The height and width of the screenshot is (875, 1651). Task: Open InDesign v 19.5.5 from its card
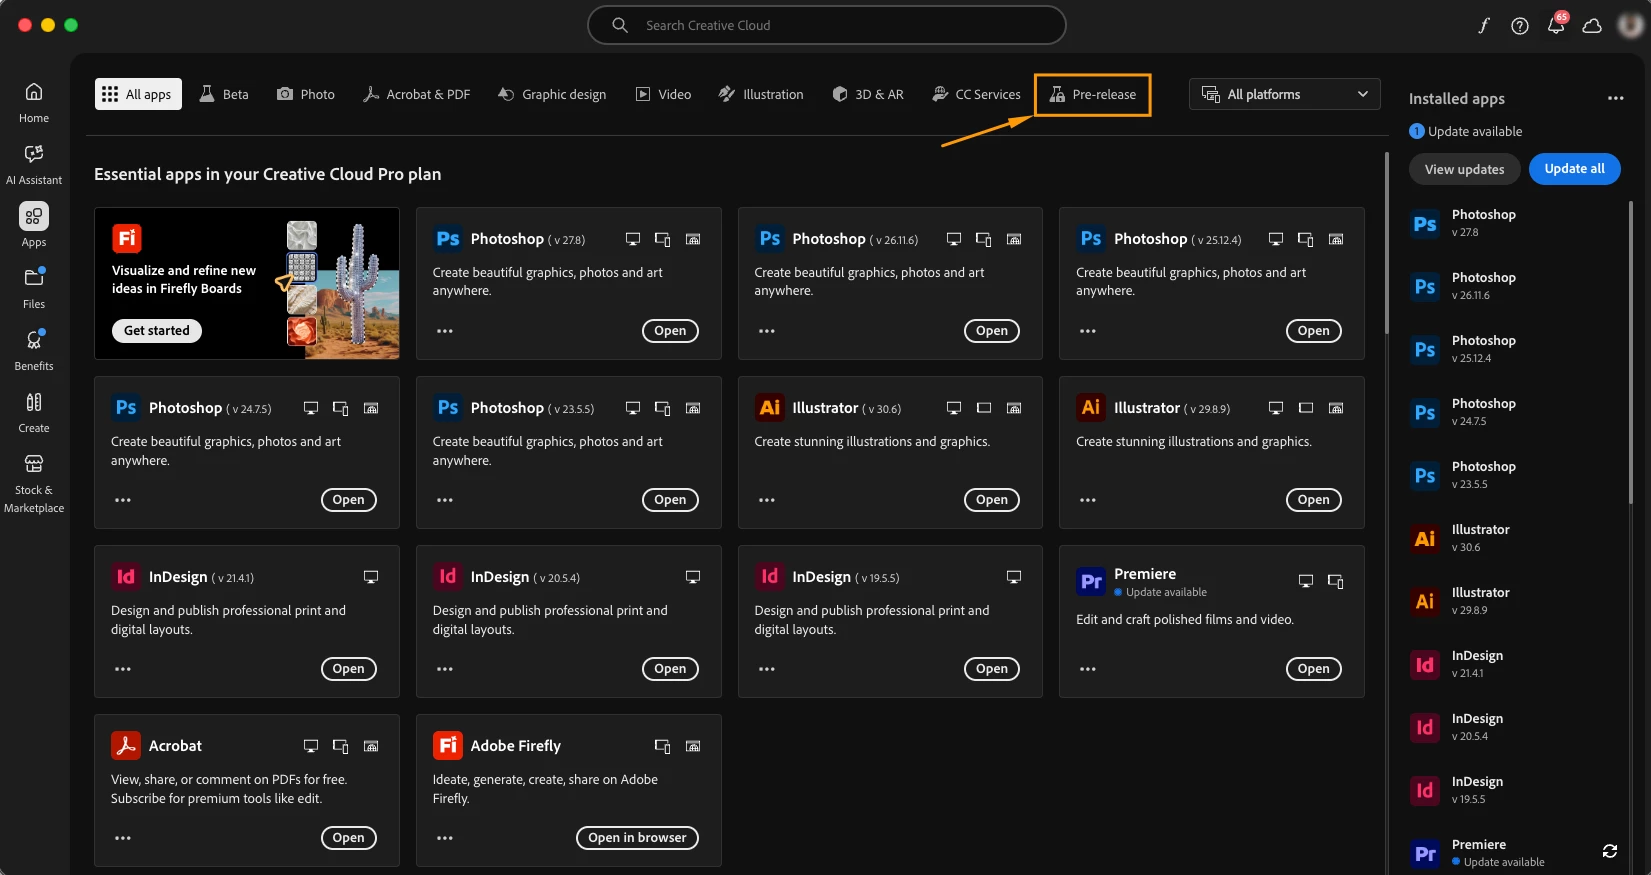(x=992, y=669)
